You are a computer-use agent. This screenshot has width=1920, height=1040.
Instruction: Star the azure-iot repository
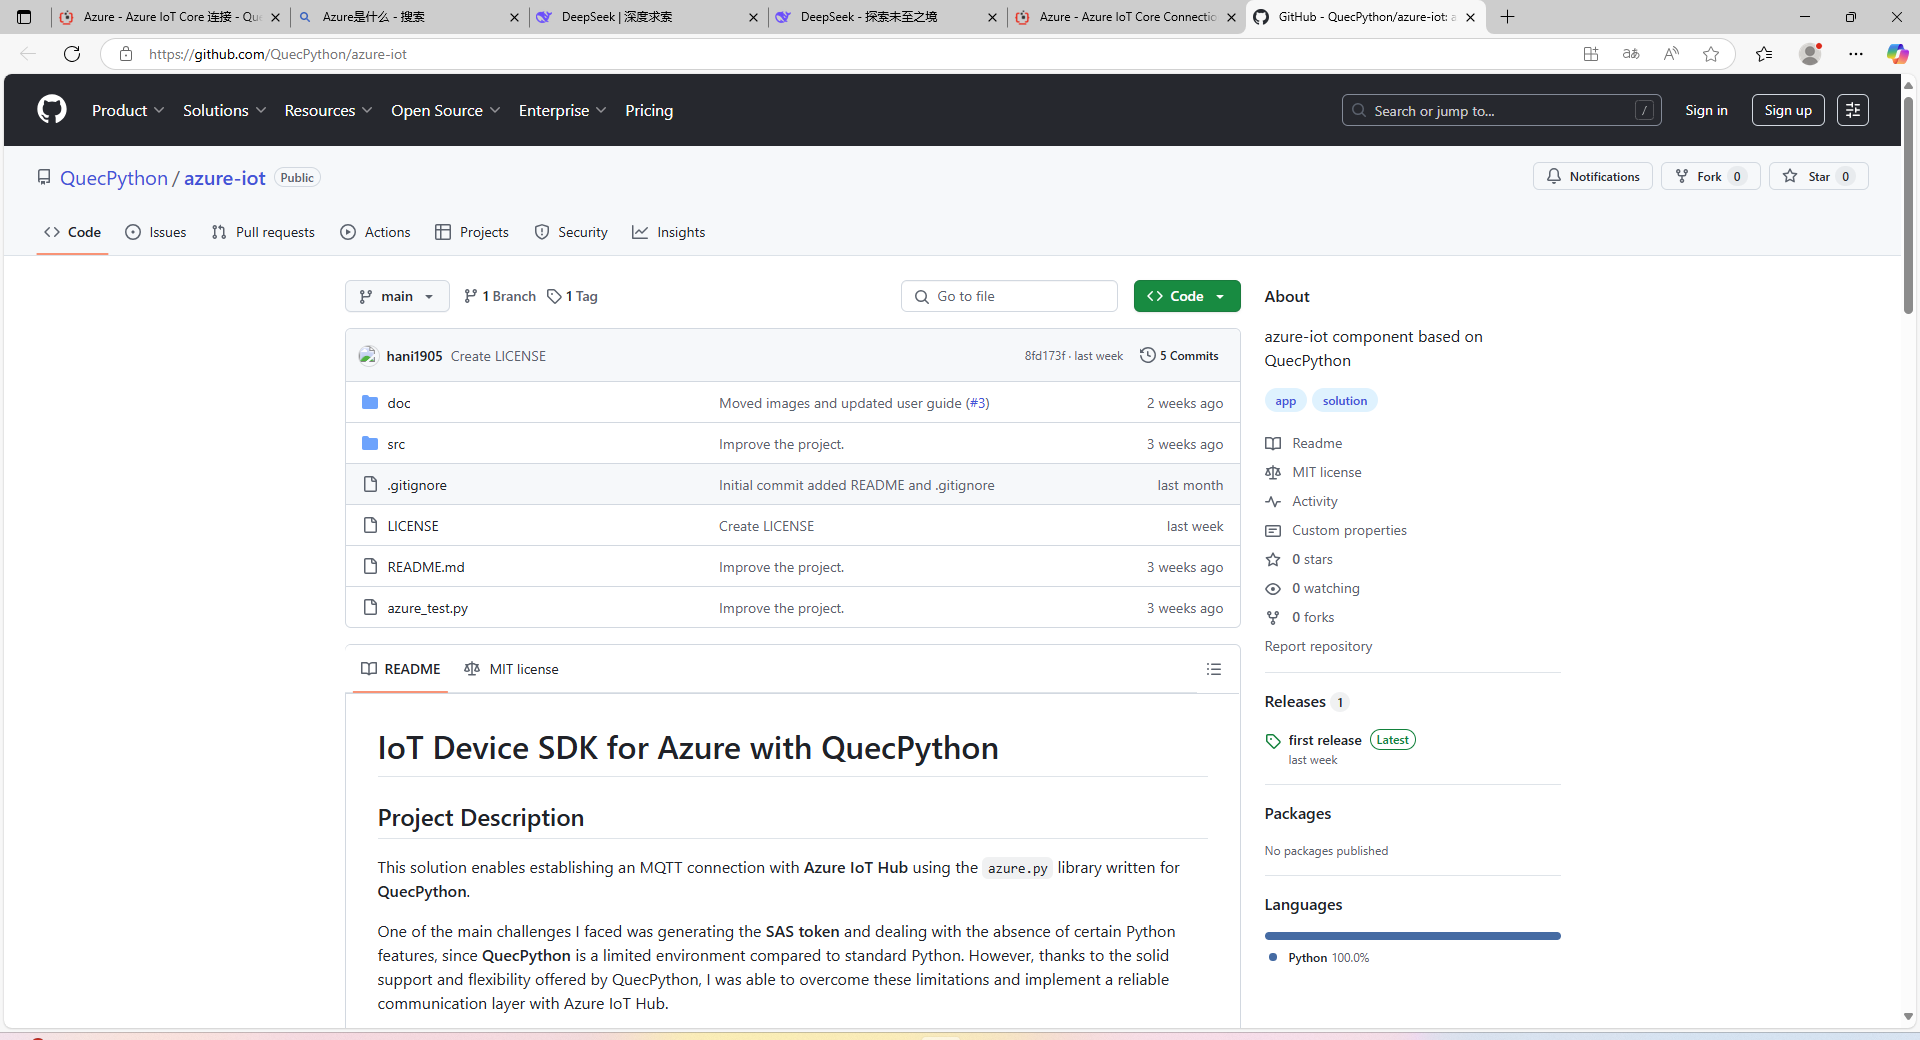[1817, 177]
